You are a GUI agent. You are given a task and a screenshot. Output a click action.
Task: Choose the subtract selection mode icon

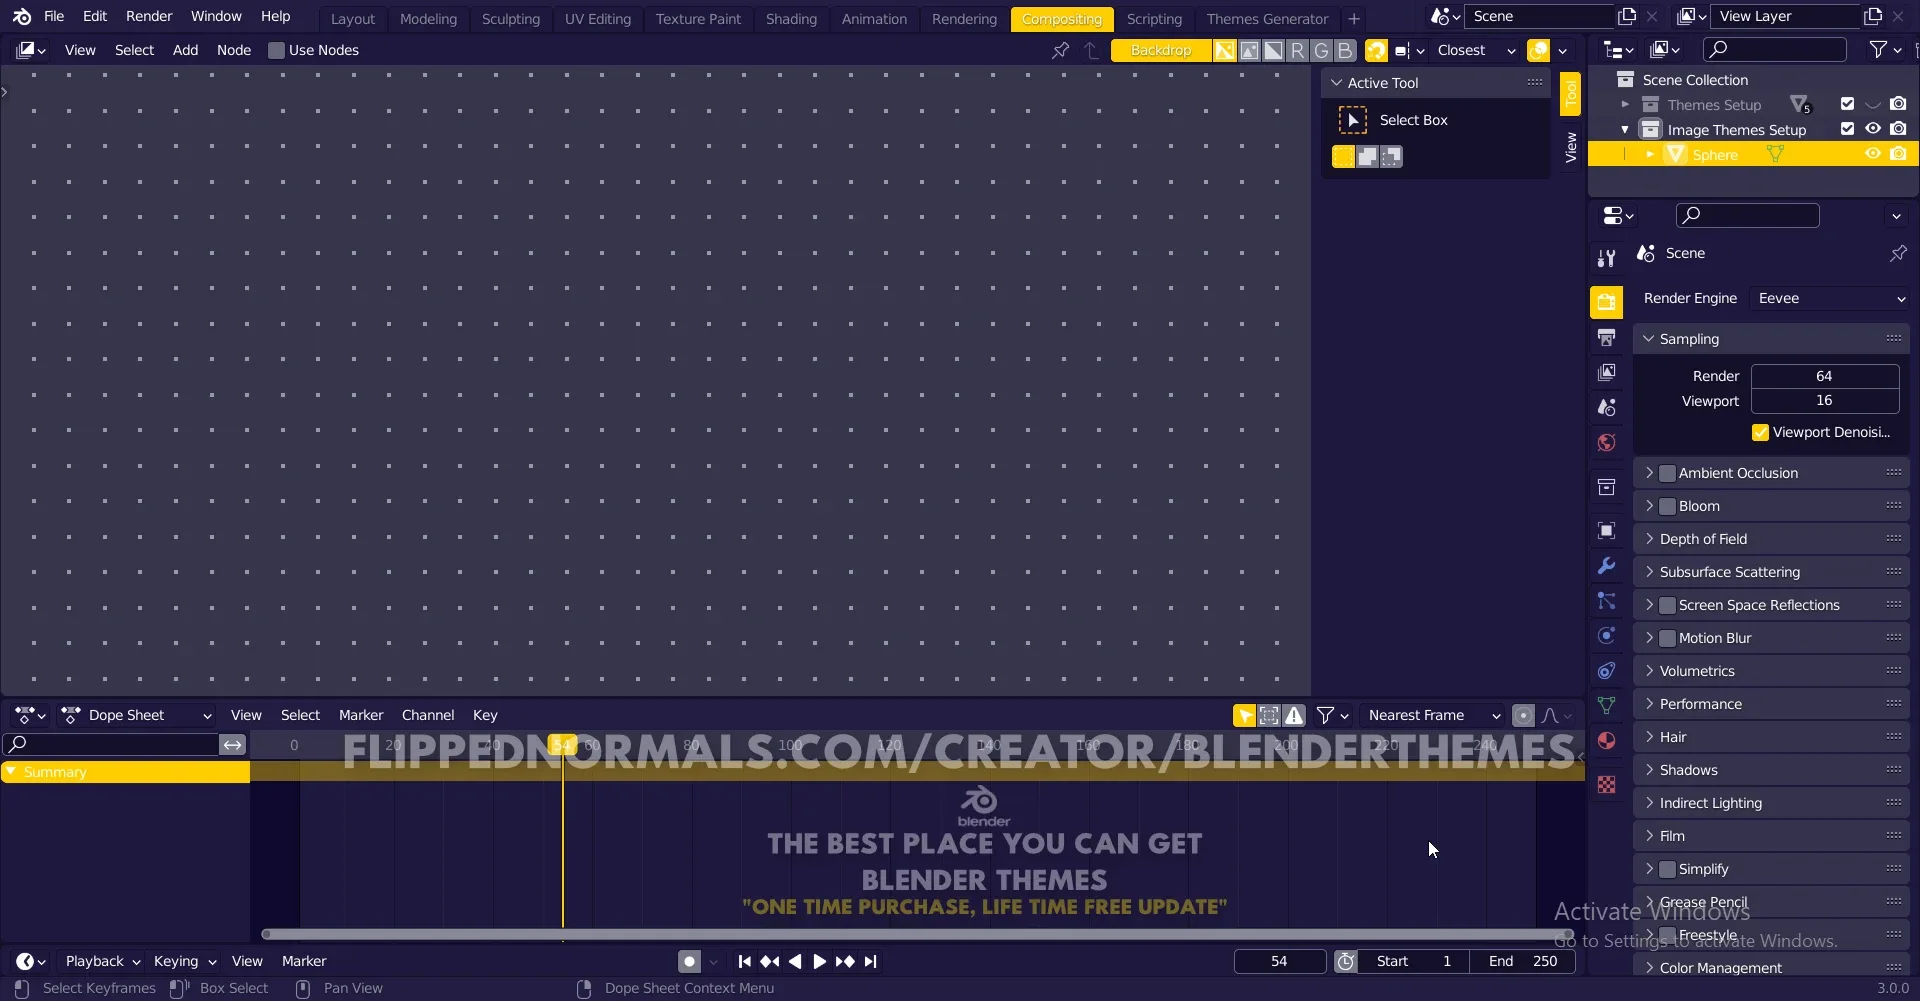[x=1391, y=156]
